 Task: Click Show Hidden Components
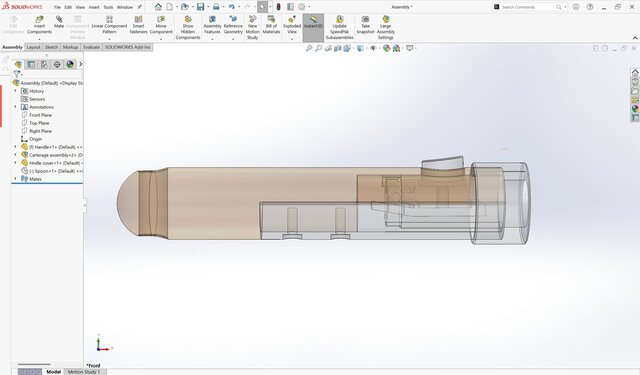point(188,28)
